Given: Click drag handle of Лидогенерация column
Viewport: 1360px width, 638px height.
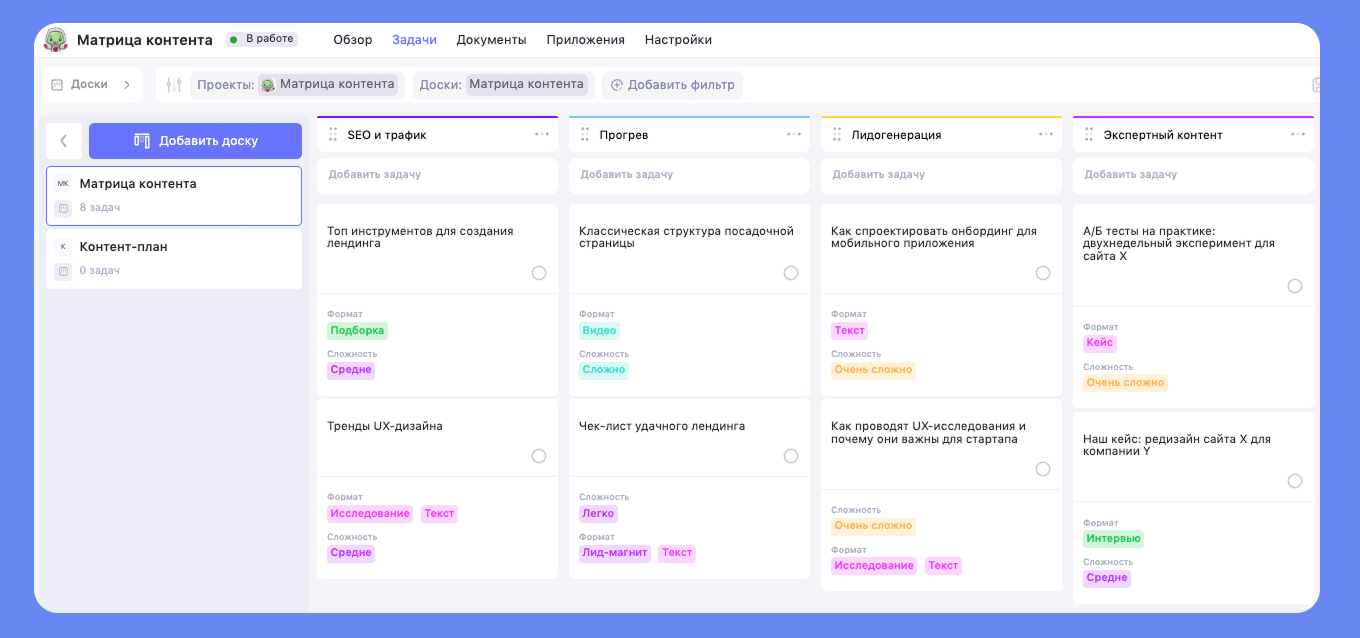Looking at the screenshot, I should (837, 134).
